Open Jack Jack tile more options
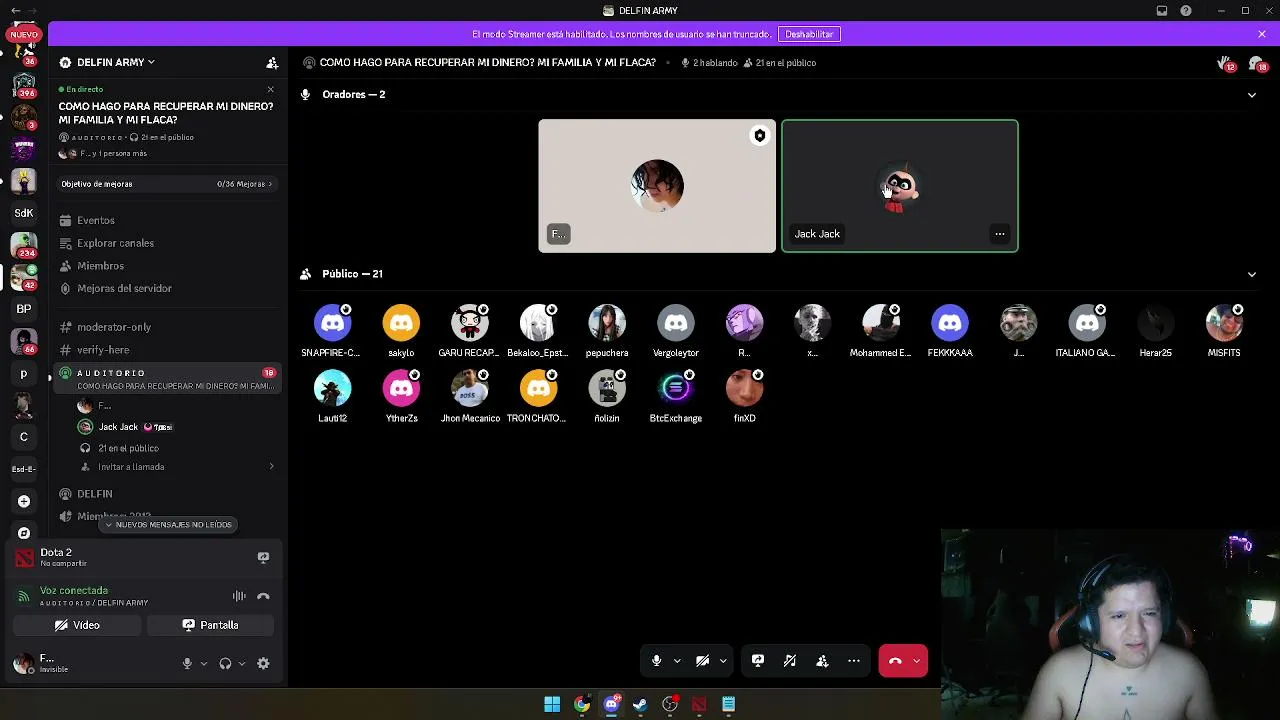 click(1000, 234)
